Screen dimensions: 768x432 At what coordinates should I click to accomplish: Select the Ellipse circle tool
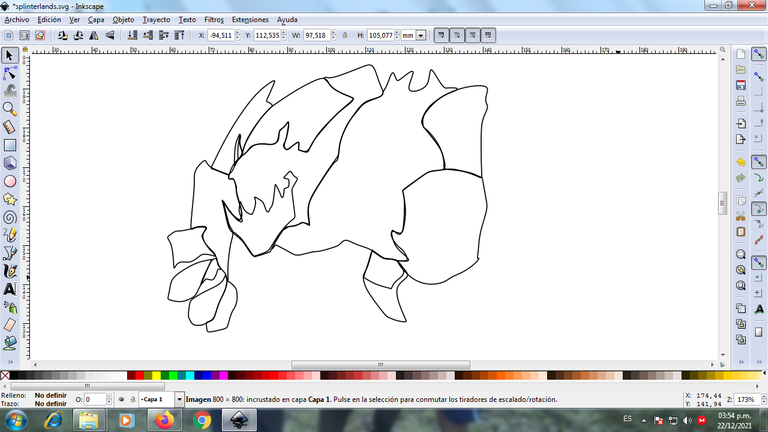click(x=9, y=181)
